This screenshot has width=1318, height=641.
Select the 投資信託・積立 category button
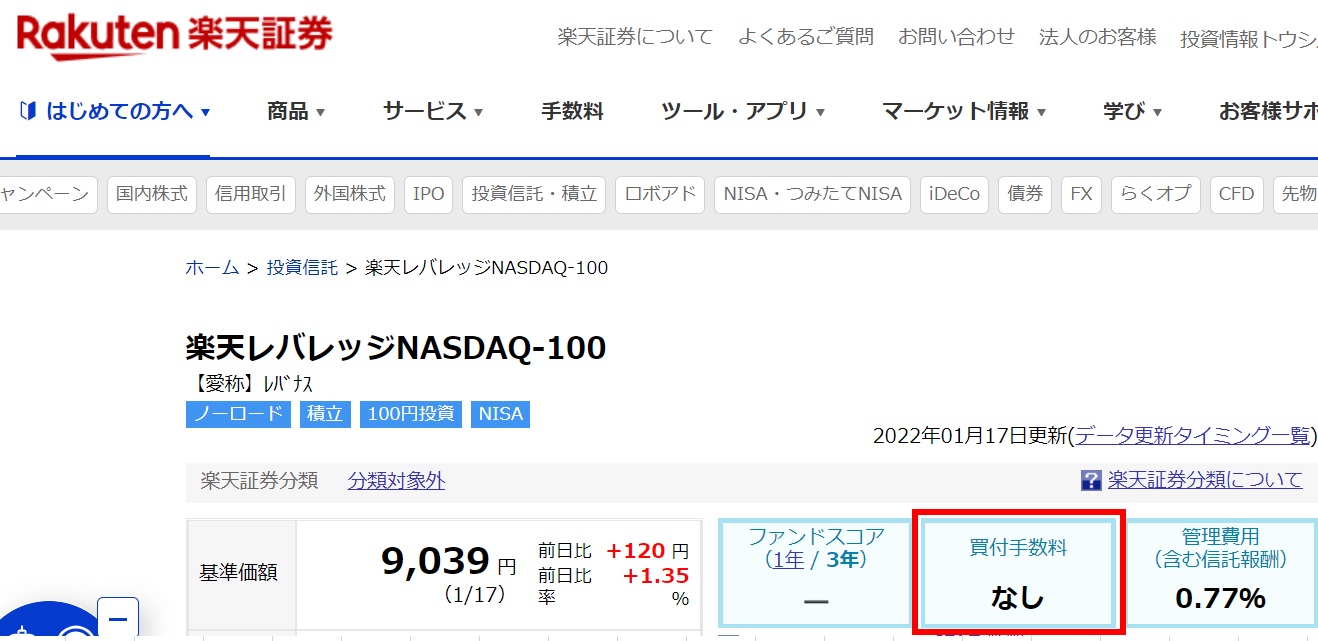tap(534, 194)
